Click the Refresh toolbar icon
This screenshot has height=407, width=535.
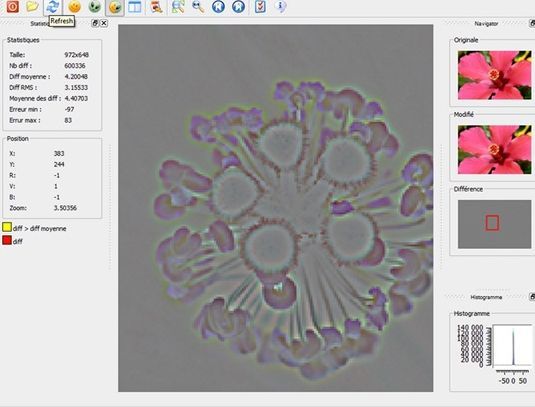click(x=53, y=6)
